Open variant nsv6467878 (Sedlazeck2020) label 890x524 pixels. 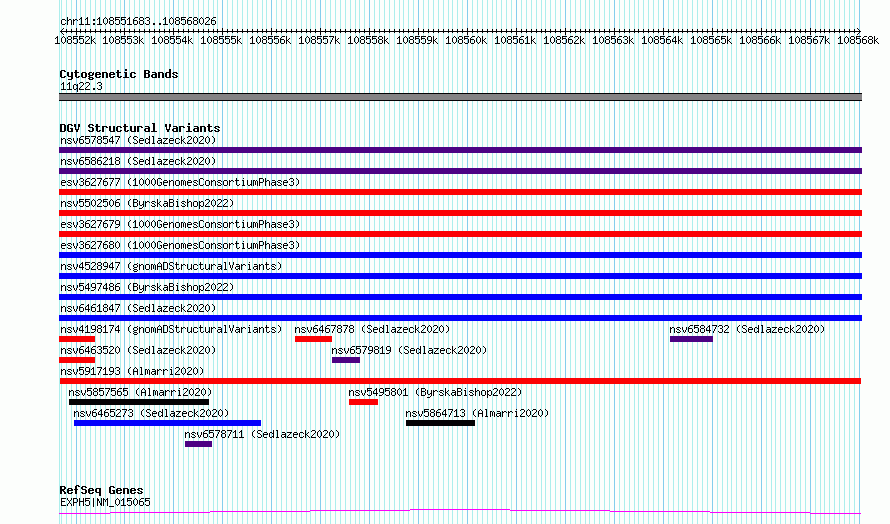point(372,329)
